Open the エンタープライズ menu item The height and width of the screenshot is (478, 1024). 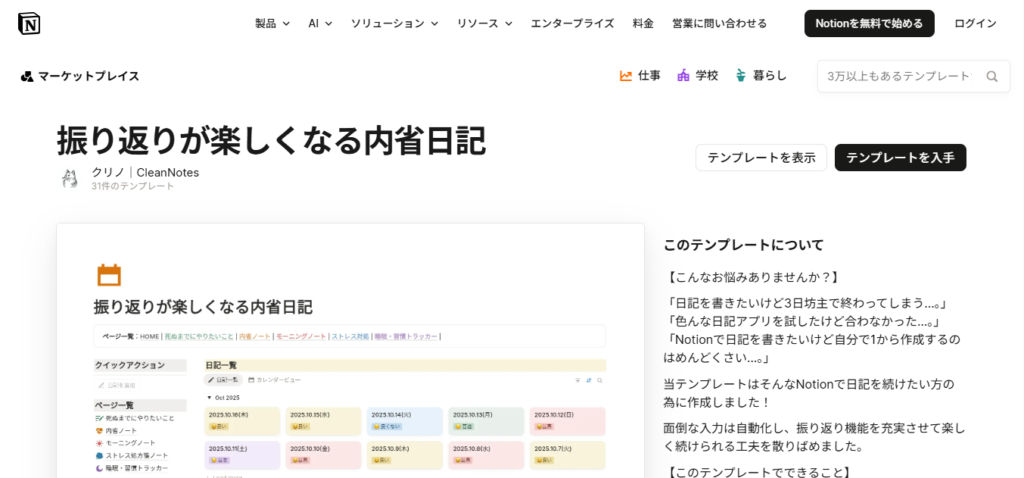click(572, 23)
